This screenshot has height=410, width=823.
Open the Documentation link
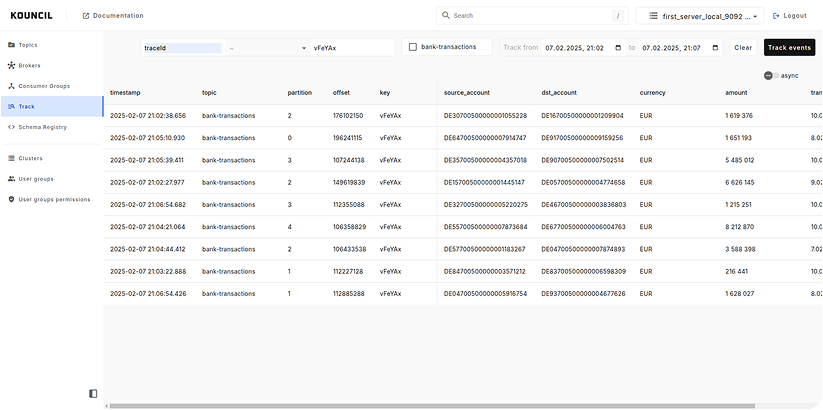pos(113,16)
